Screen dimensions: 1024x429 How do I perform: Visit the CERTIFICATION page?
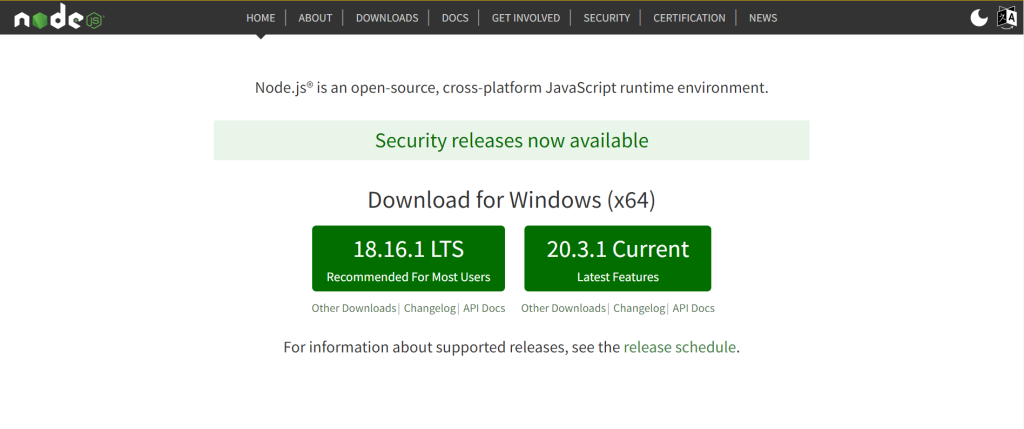pos(689,18)
